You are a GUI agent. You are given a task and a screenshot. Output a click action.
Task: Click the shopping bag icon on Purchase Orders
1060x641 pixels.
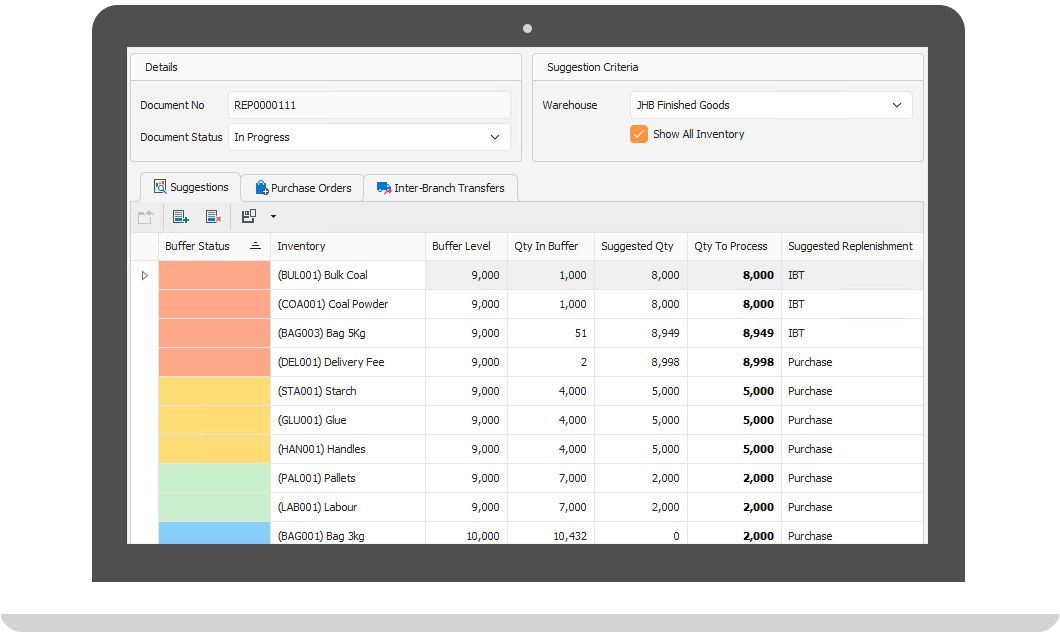pos(261,188)
